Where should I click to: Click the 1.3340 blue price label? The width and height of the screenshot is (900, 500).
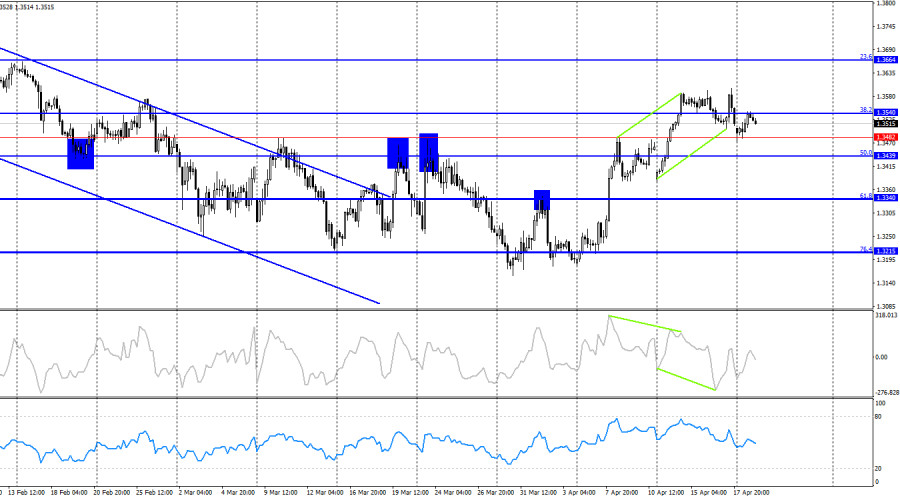[x=885, y=198]
